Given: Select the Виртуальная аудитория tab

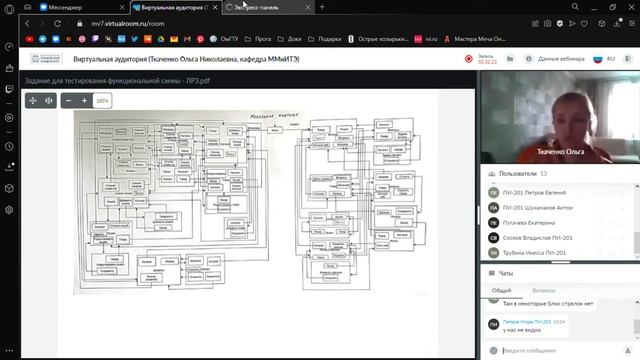Looking at the screenshot, I should coord(176,7).
